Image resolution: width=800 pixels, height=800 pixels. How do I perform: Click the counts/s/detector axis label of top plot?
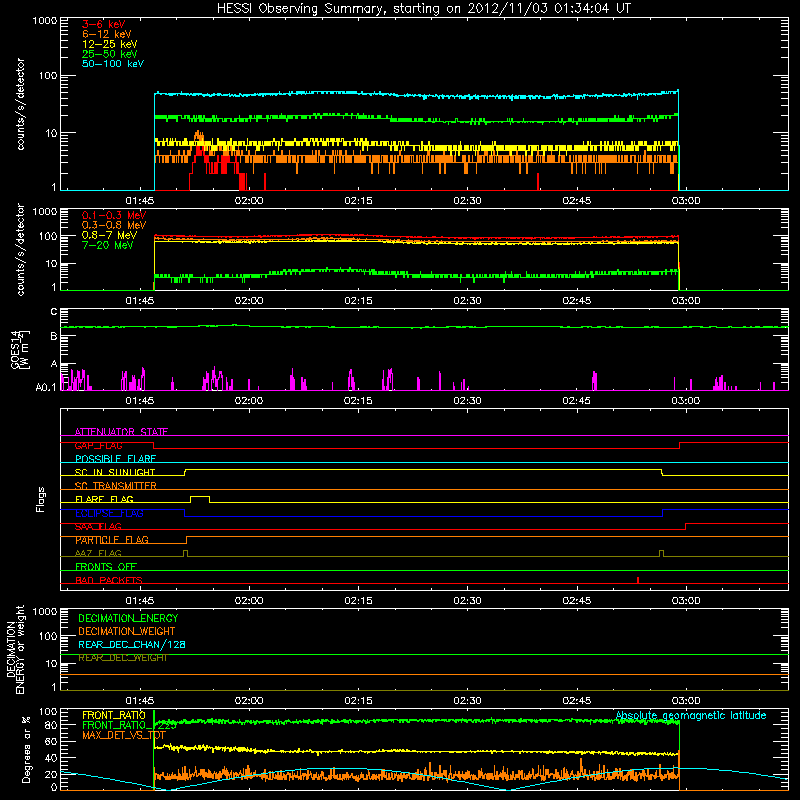(x=20, y=104)
